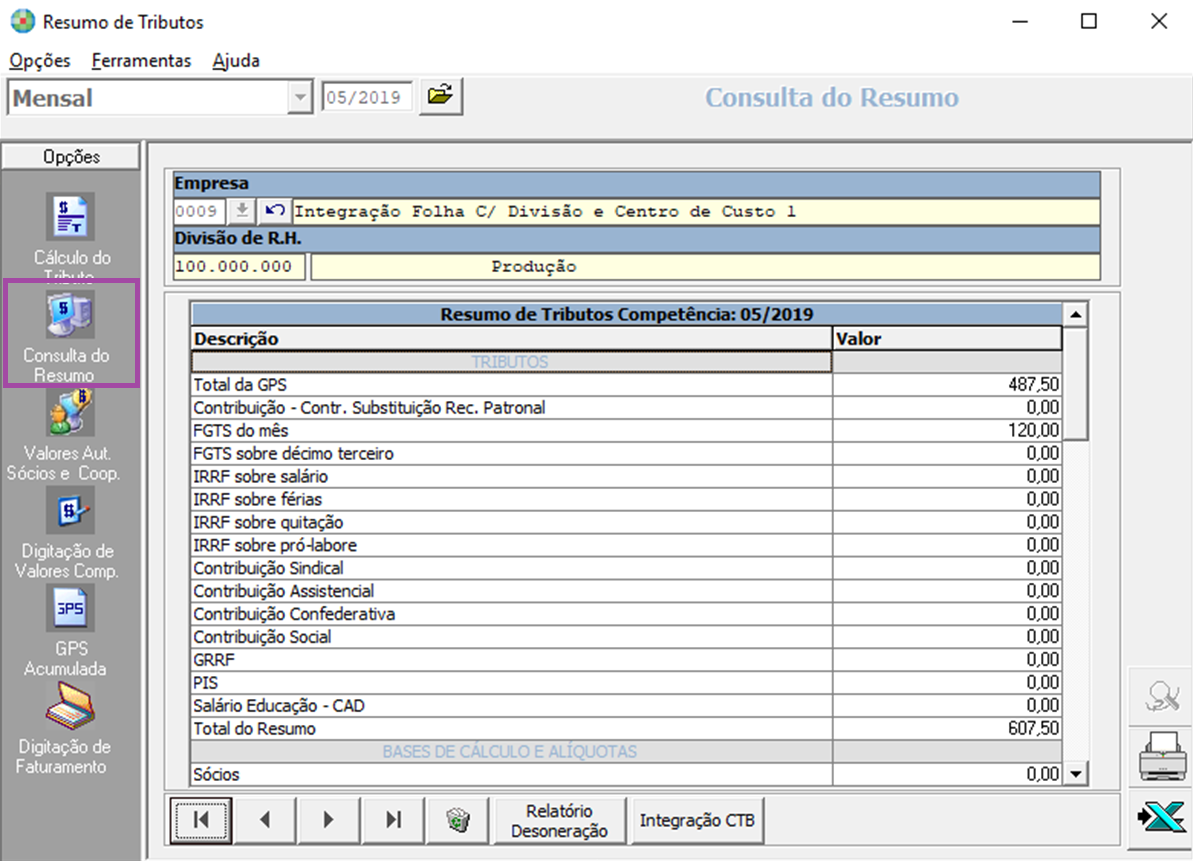The width and height of the screenshot is (1193, 861).
Task: Select the FGTS sobre décimo terceiro row
Action: (625, 453)
